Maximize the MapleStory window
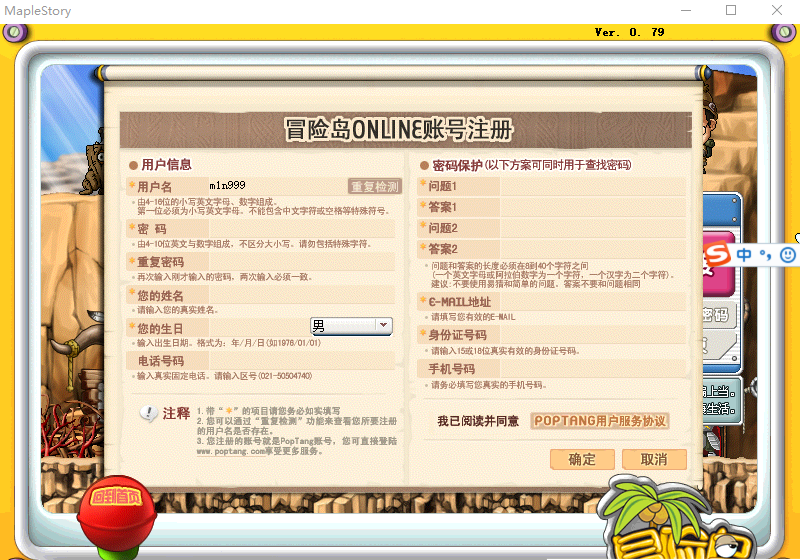800x560 pixels. [x=731, y=10]
